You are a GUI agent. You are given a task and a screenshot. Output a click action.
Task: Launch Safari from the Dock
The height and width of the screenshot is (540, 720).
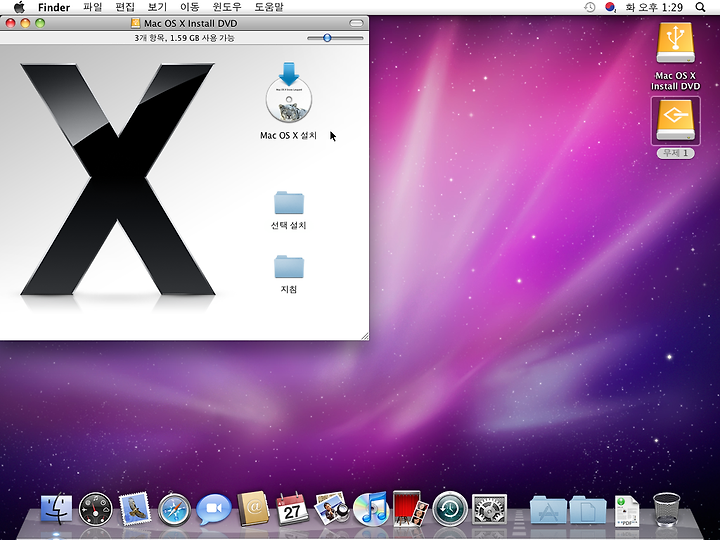pyautogui.click(x=174, y=509)
